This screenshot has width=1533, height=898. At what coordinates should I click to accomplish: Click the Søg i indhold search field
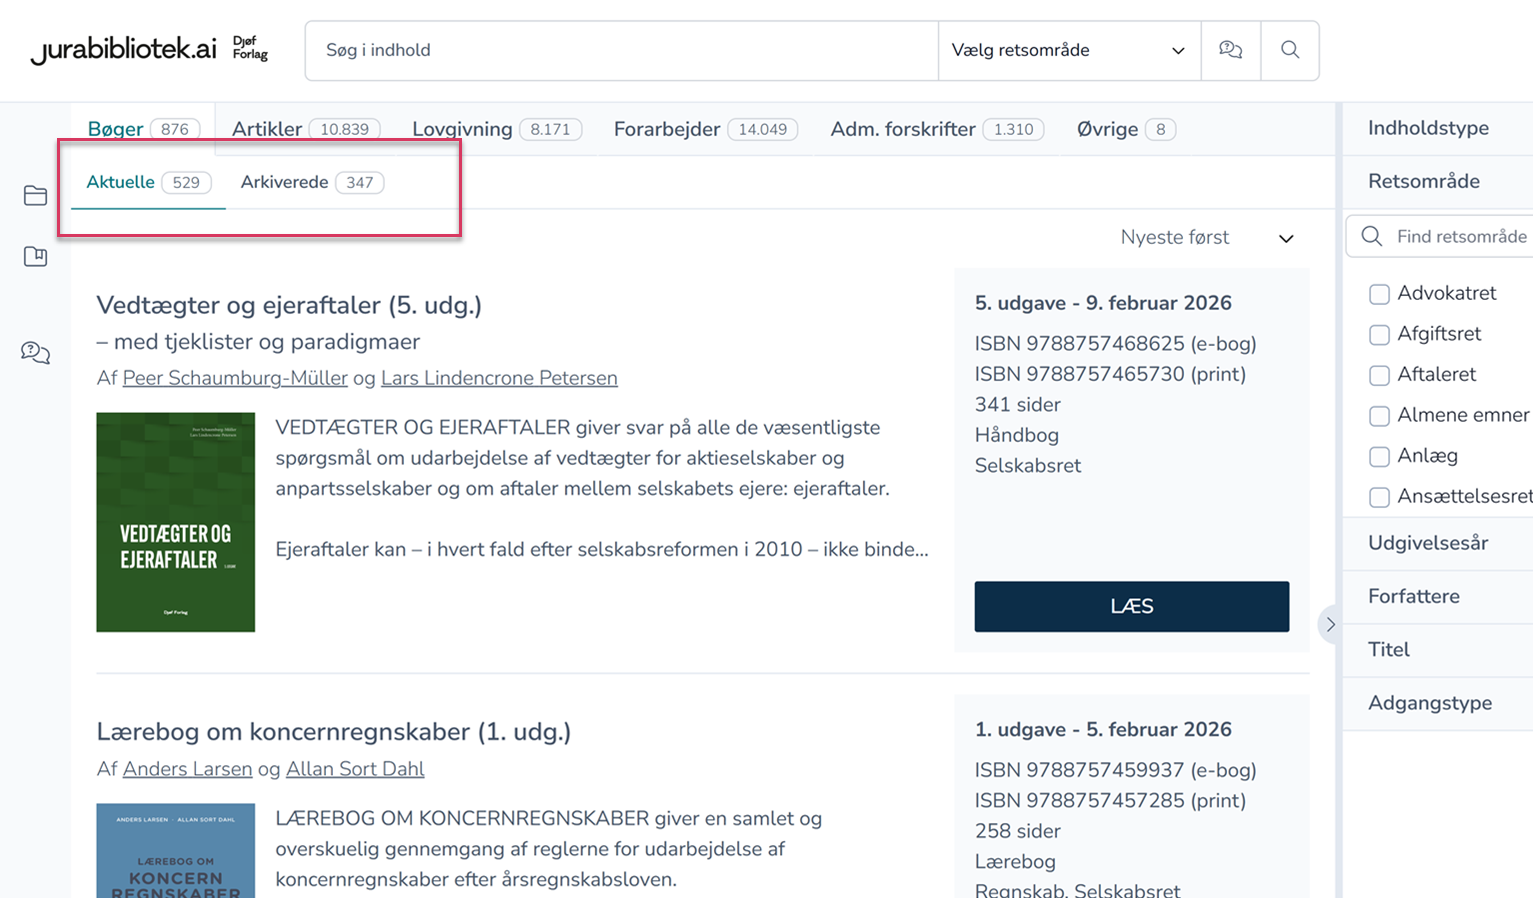pos(620,50)
